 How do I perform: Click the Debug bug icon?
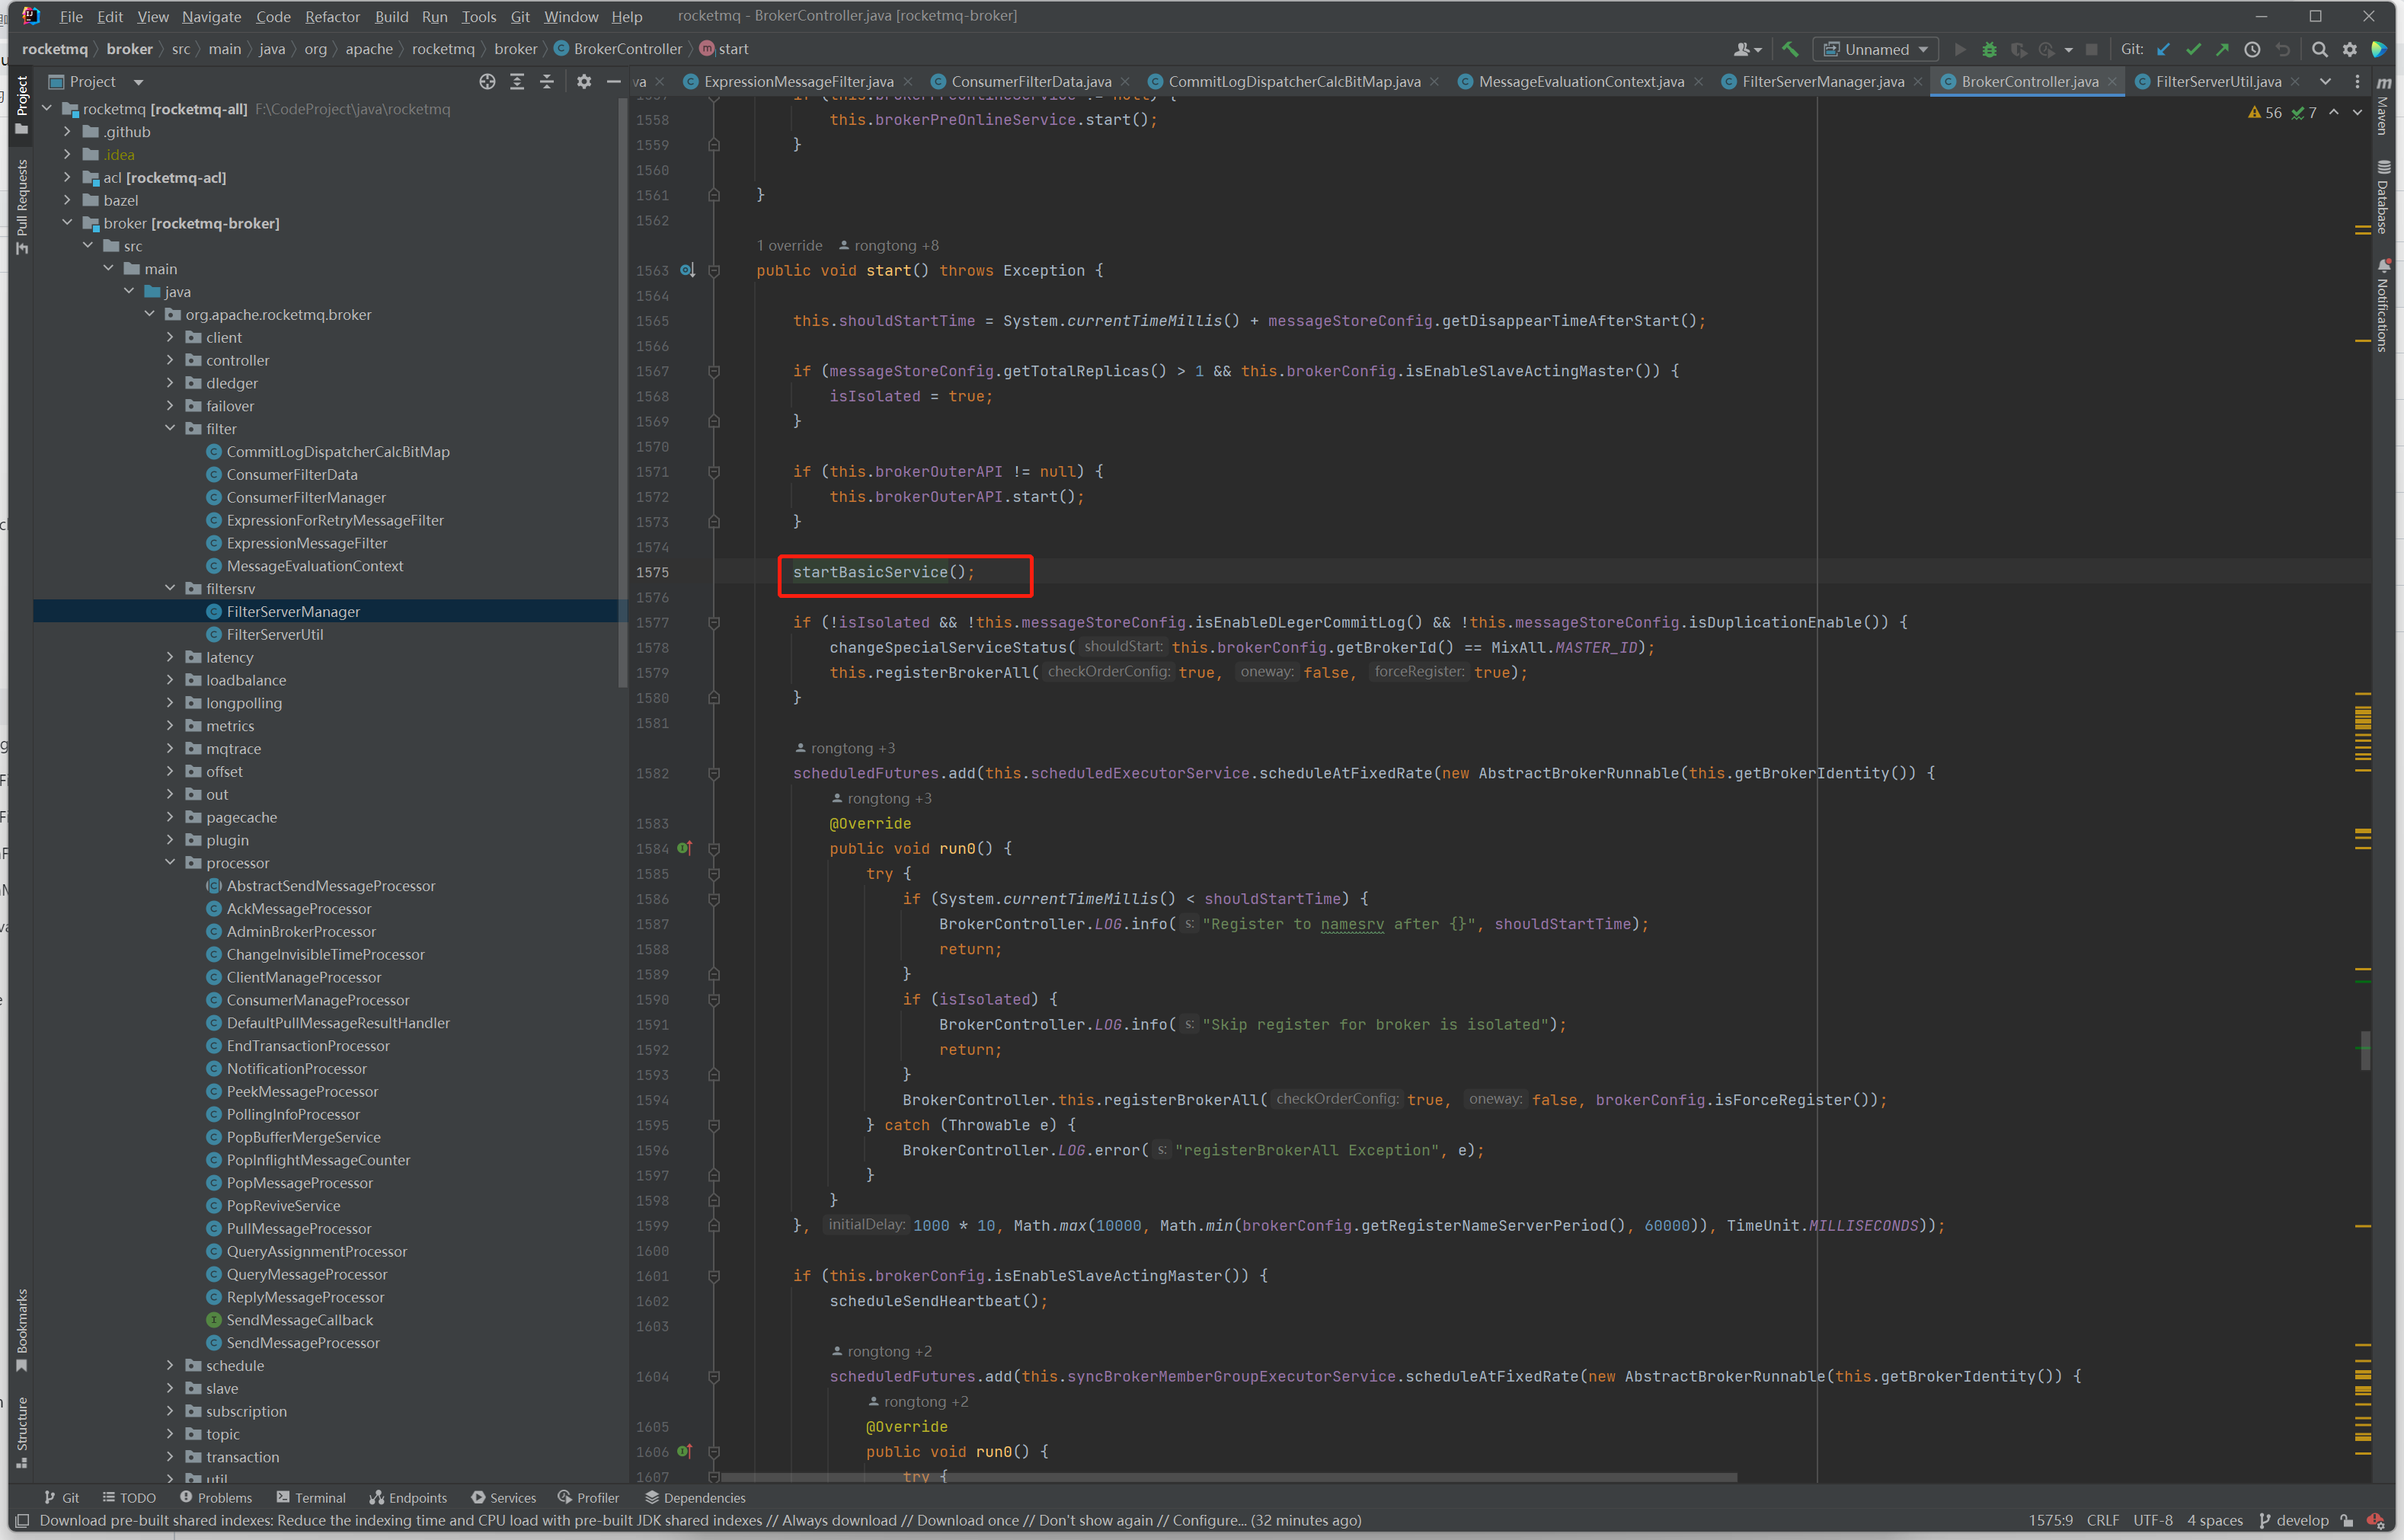point(1989,49)
